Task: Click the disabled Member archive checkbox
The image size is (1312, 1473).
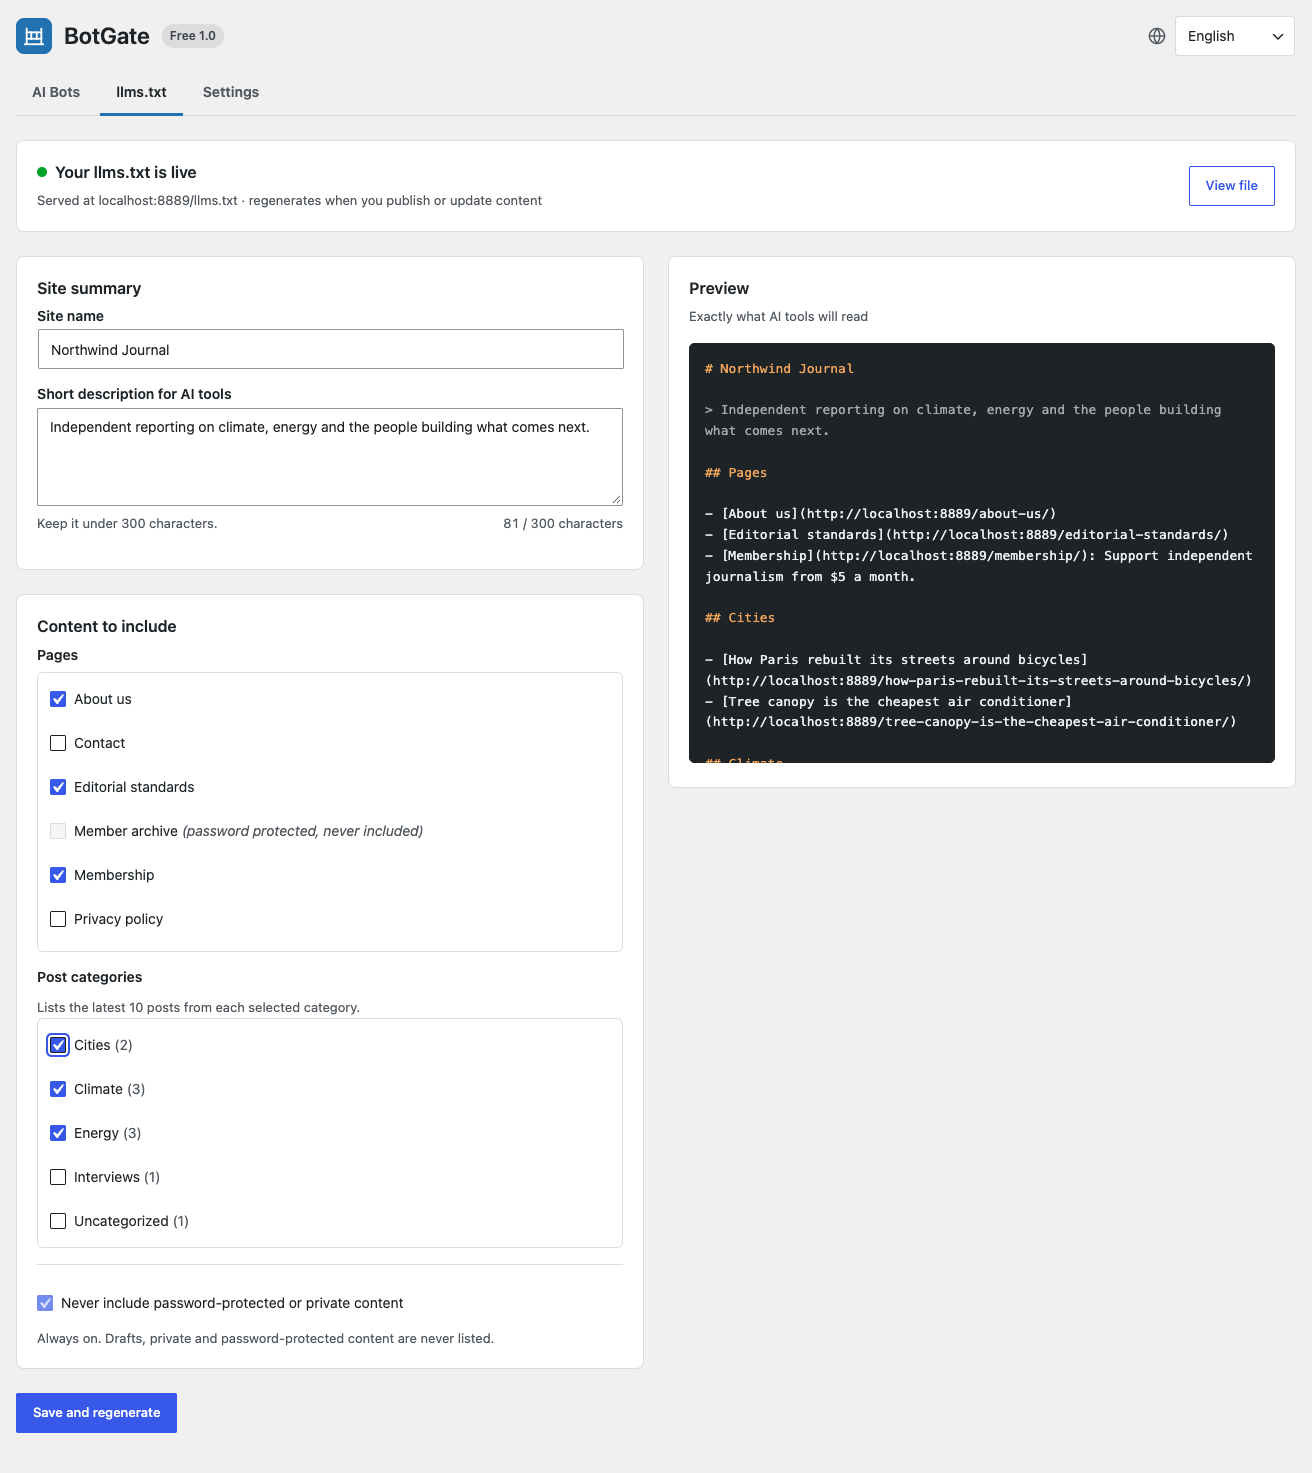Action: 58,831
